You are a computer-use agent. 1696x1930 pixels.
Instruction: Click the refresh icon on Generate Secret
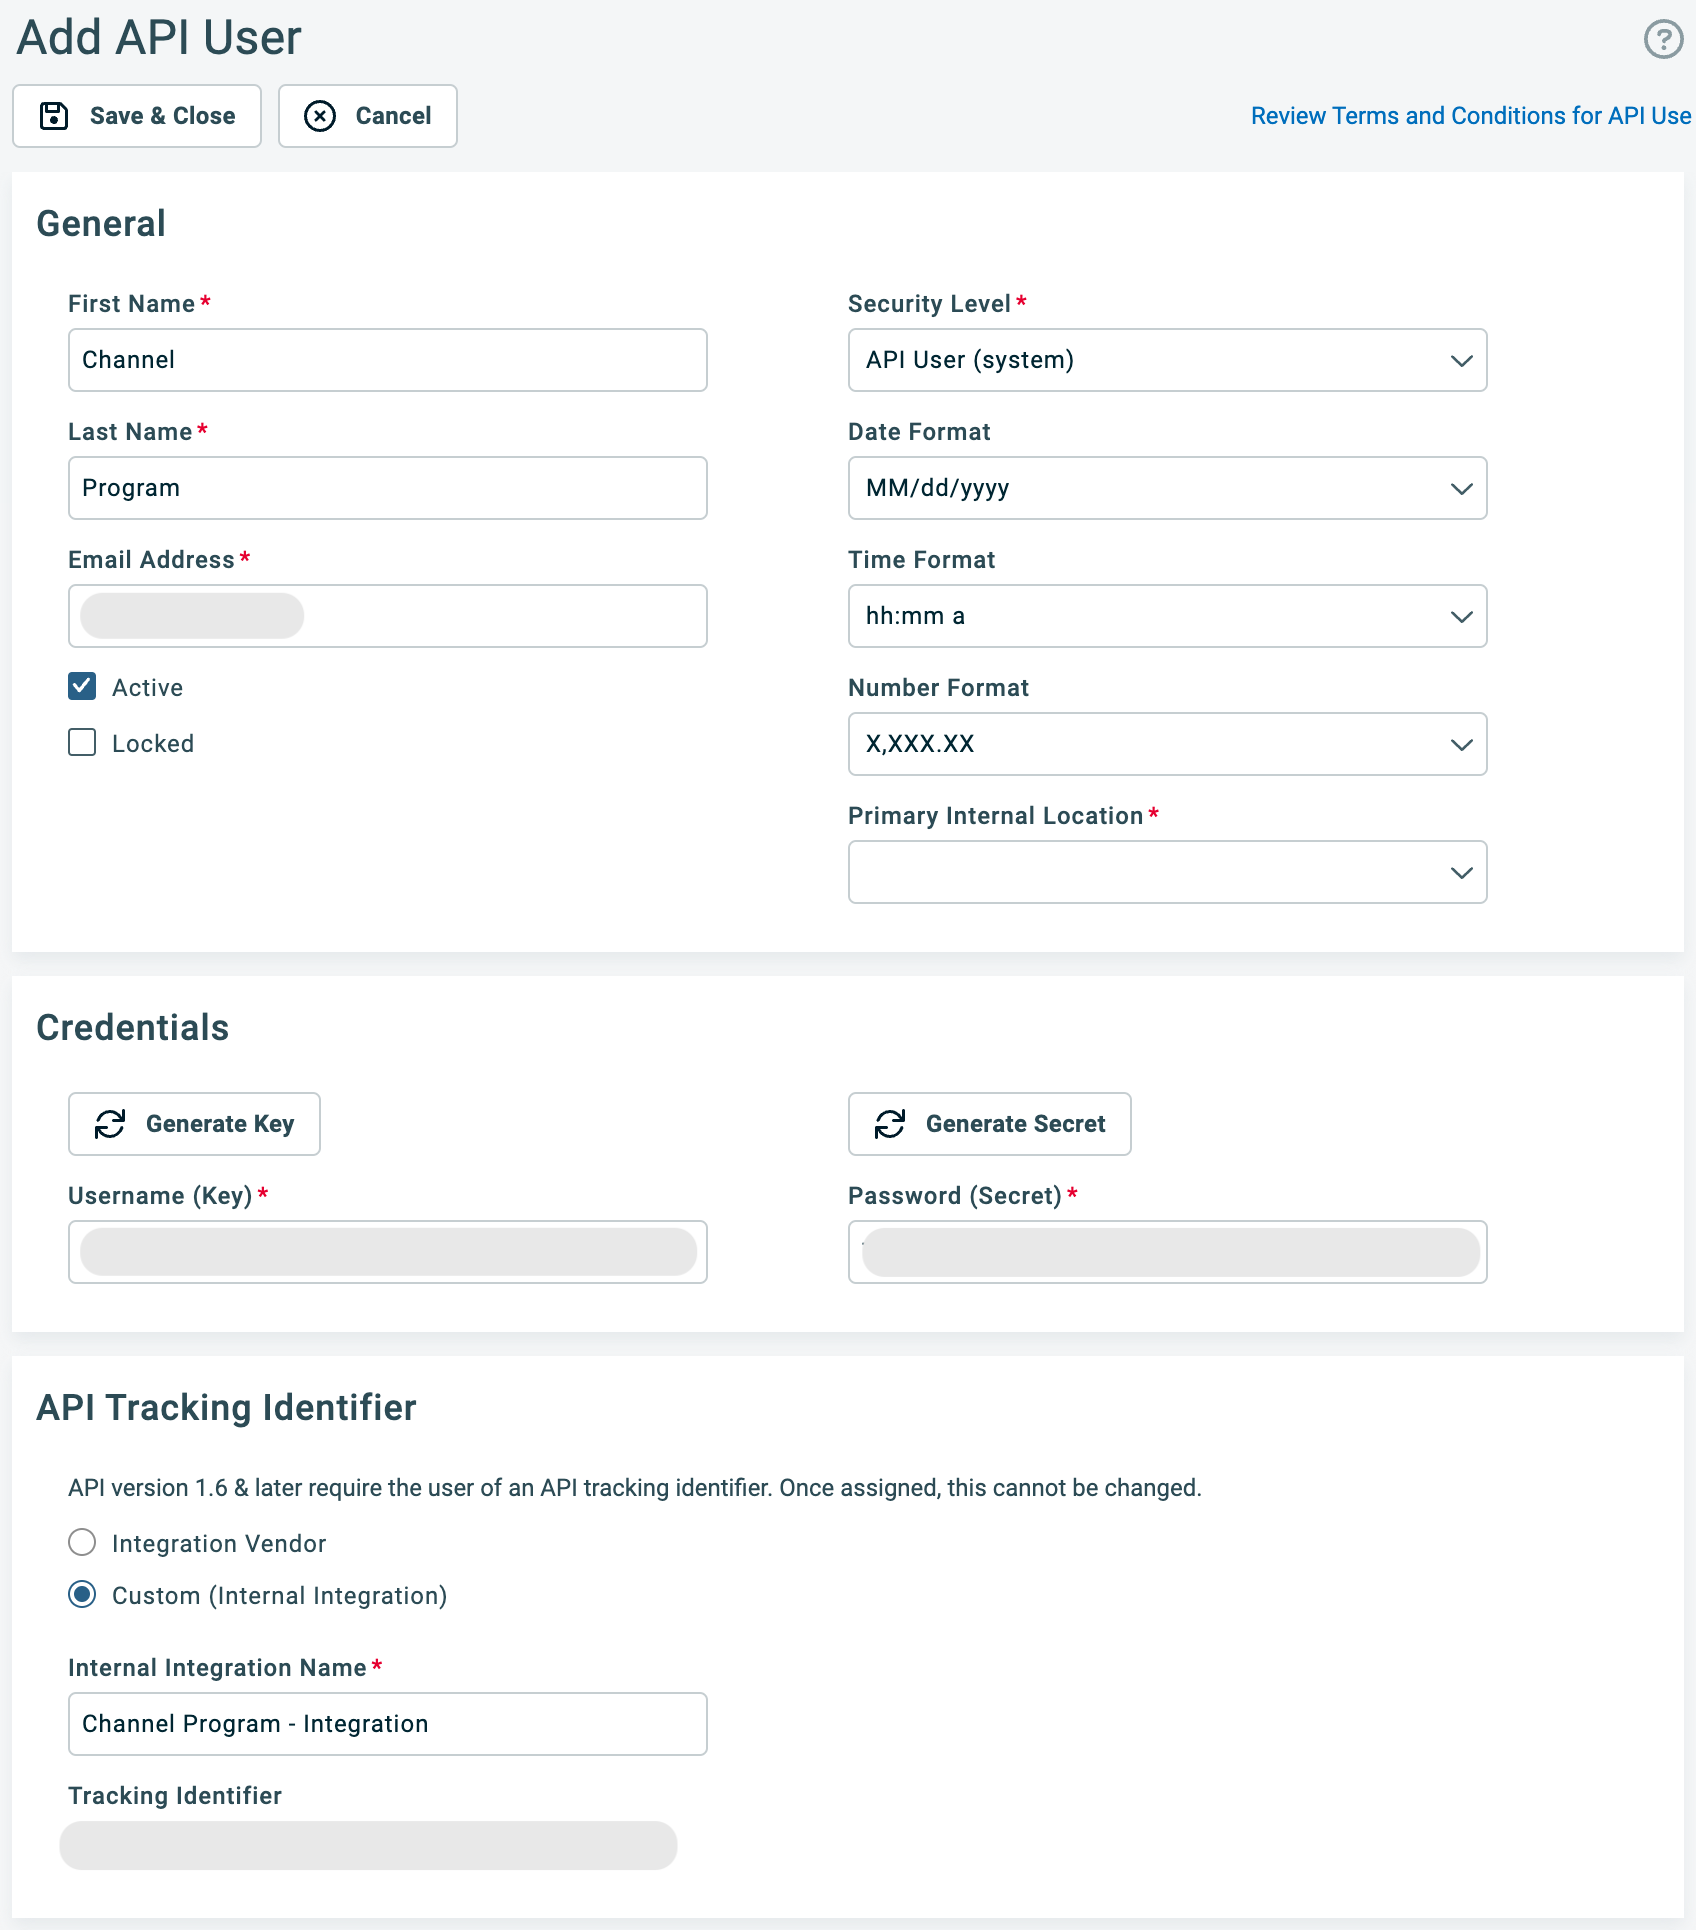(891, 1123)
